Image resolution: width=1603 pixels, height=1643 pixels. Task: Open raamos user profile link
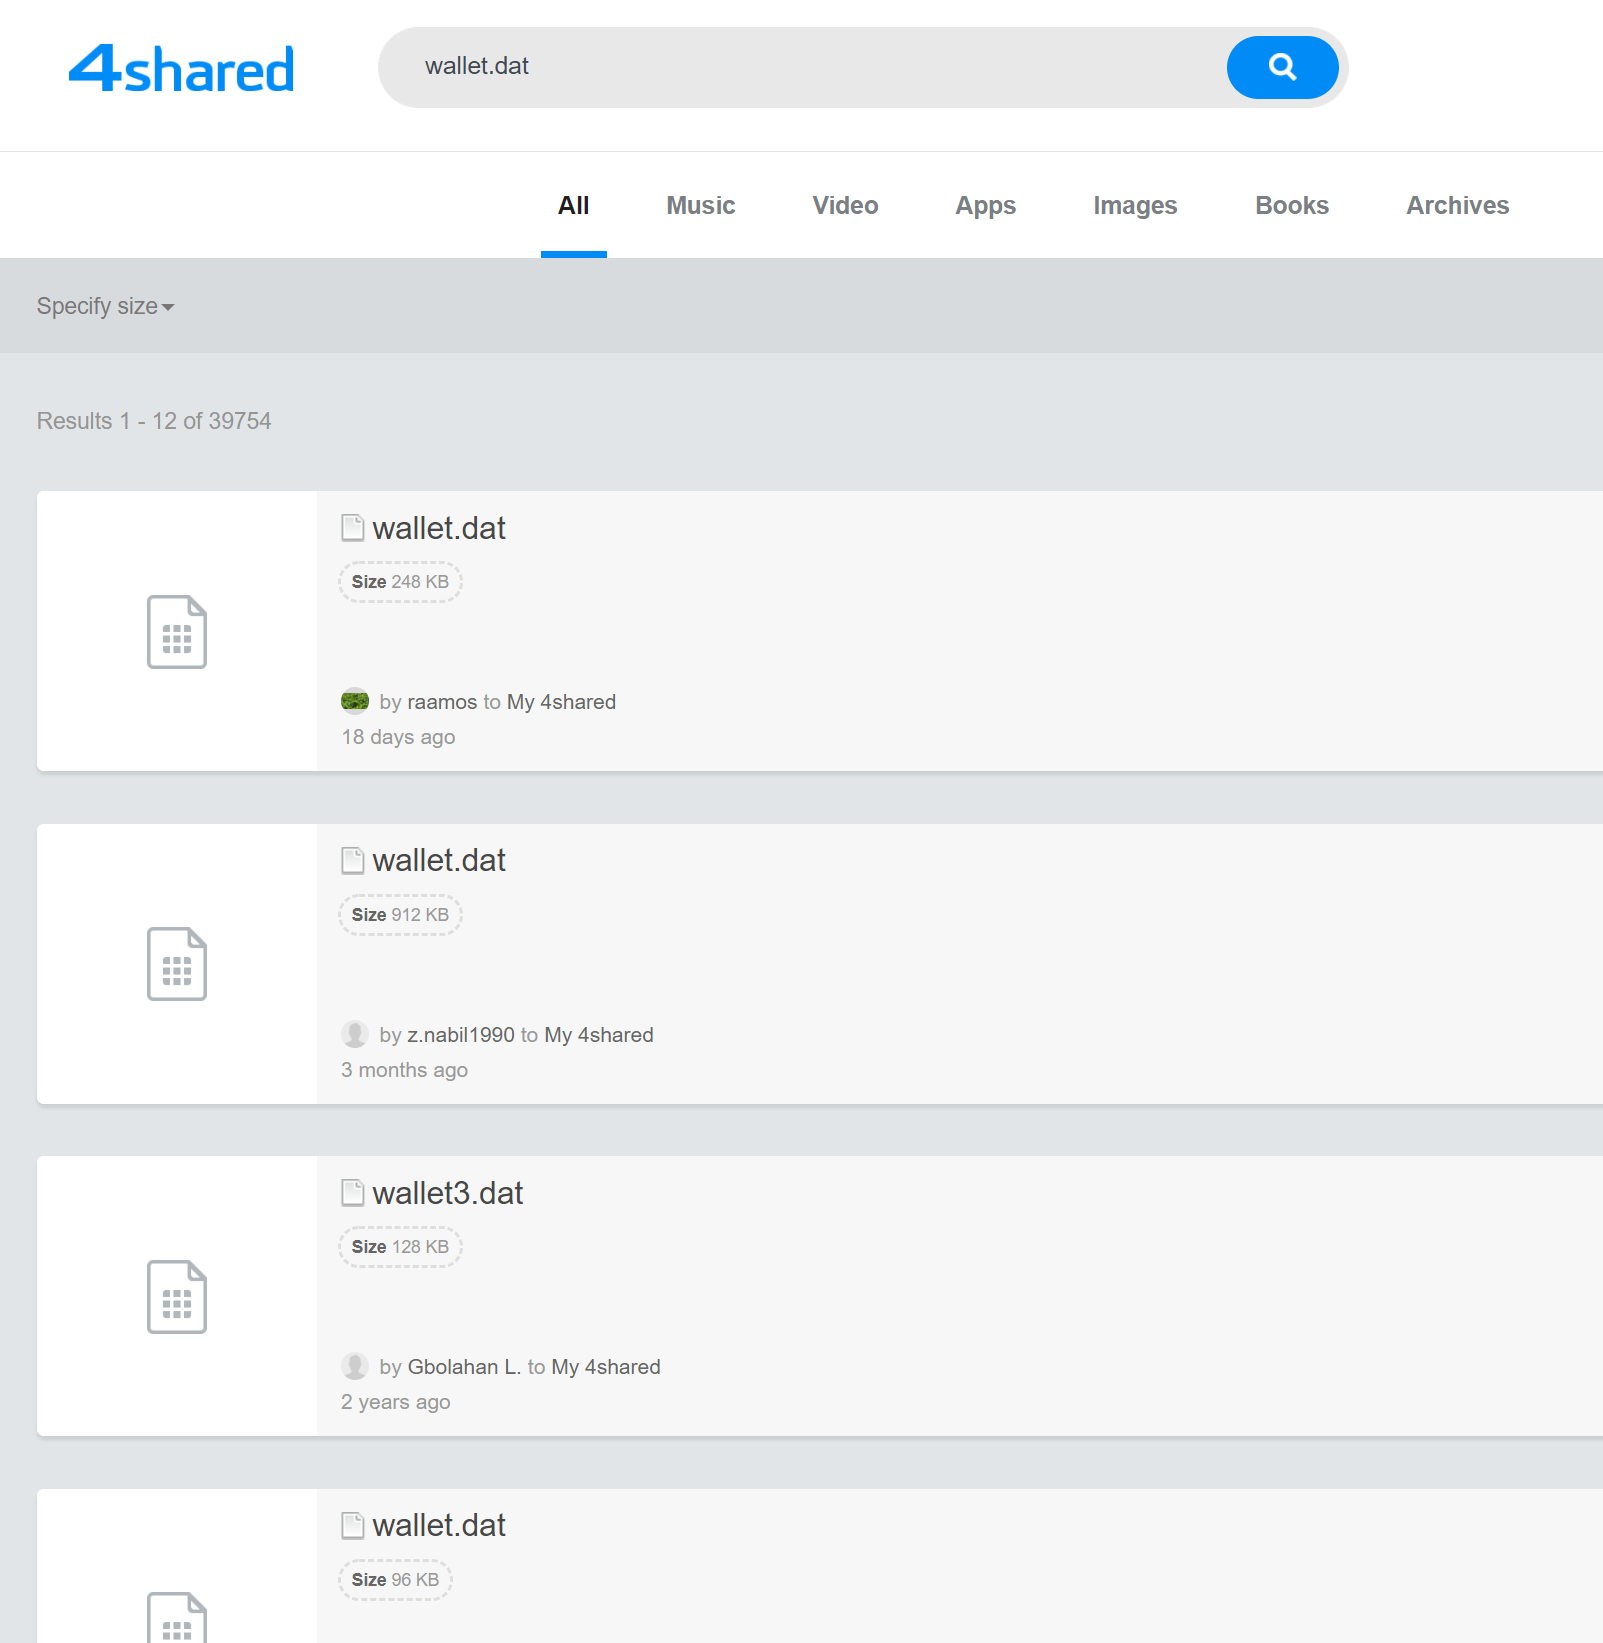[x=442, y=702]
